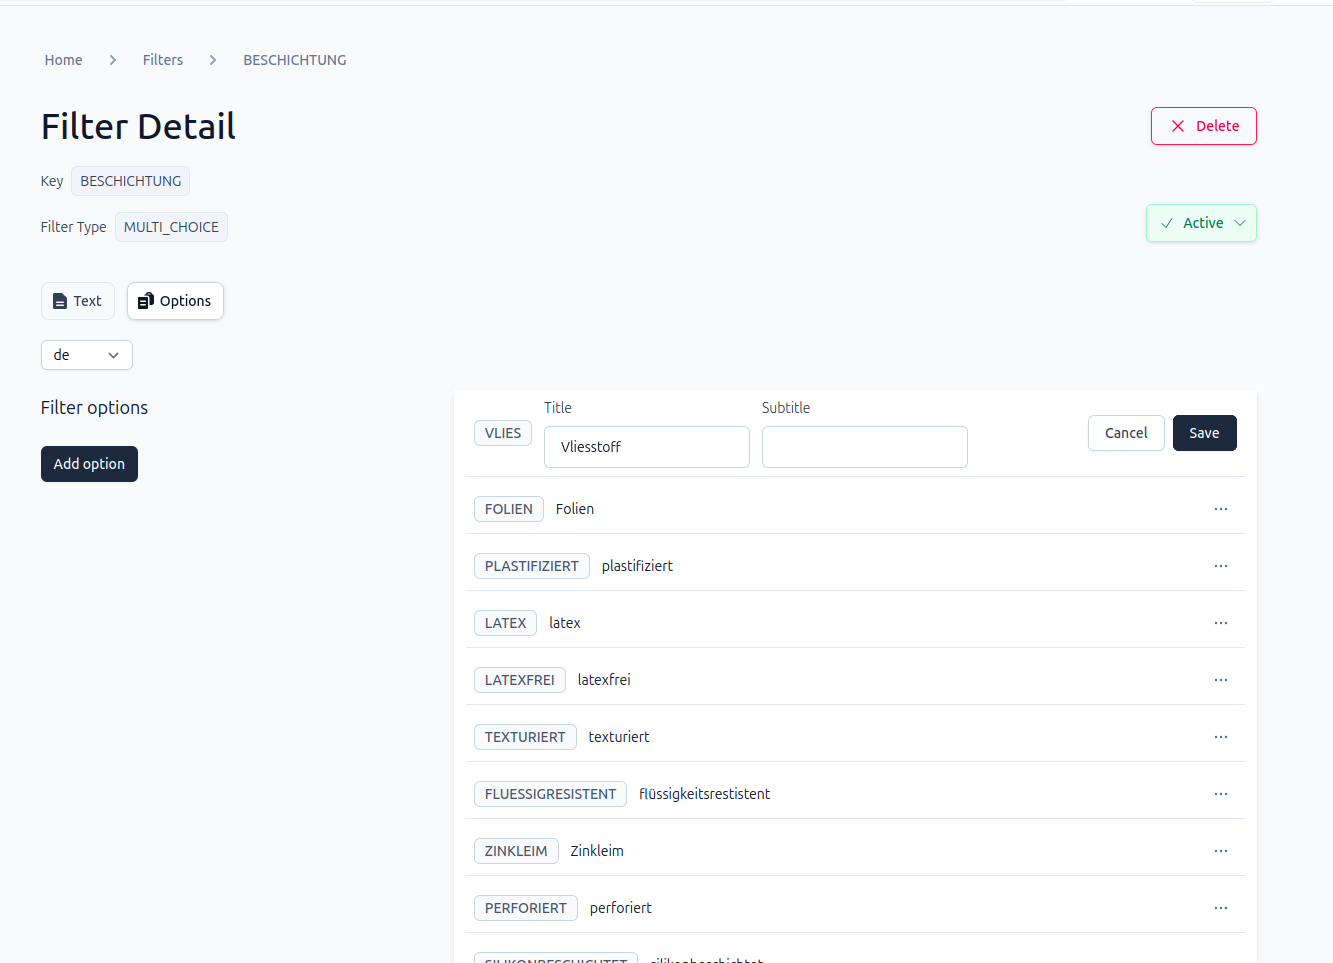Click the Zinkleim option title
This screenshot has height=963, width=1333.
pyautogui.click(x=597, y=851)
